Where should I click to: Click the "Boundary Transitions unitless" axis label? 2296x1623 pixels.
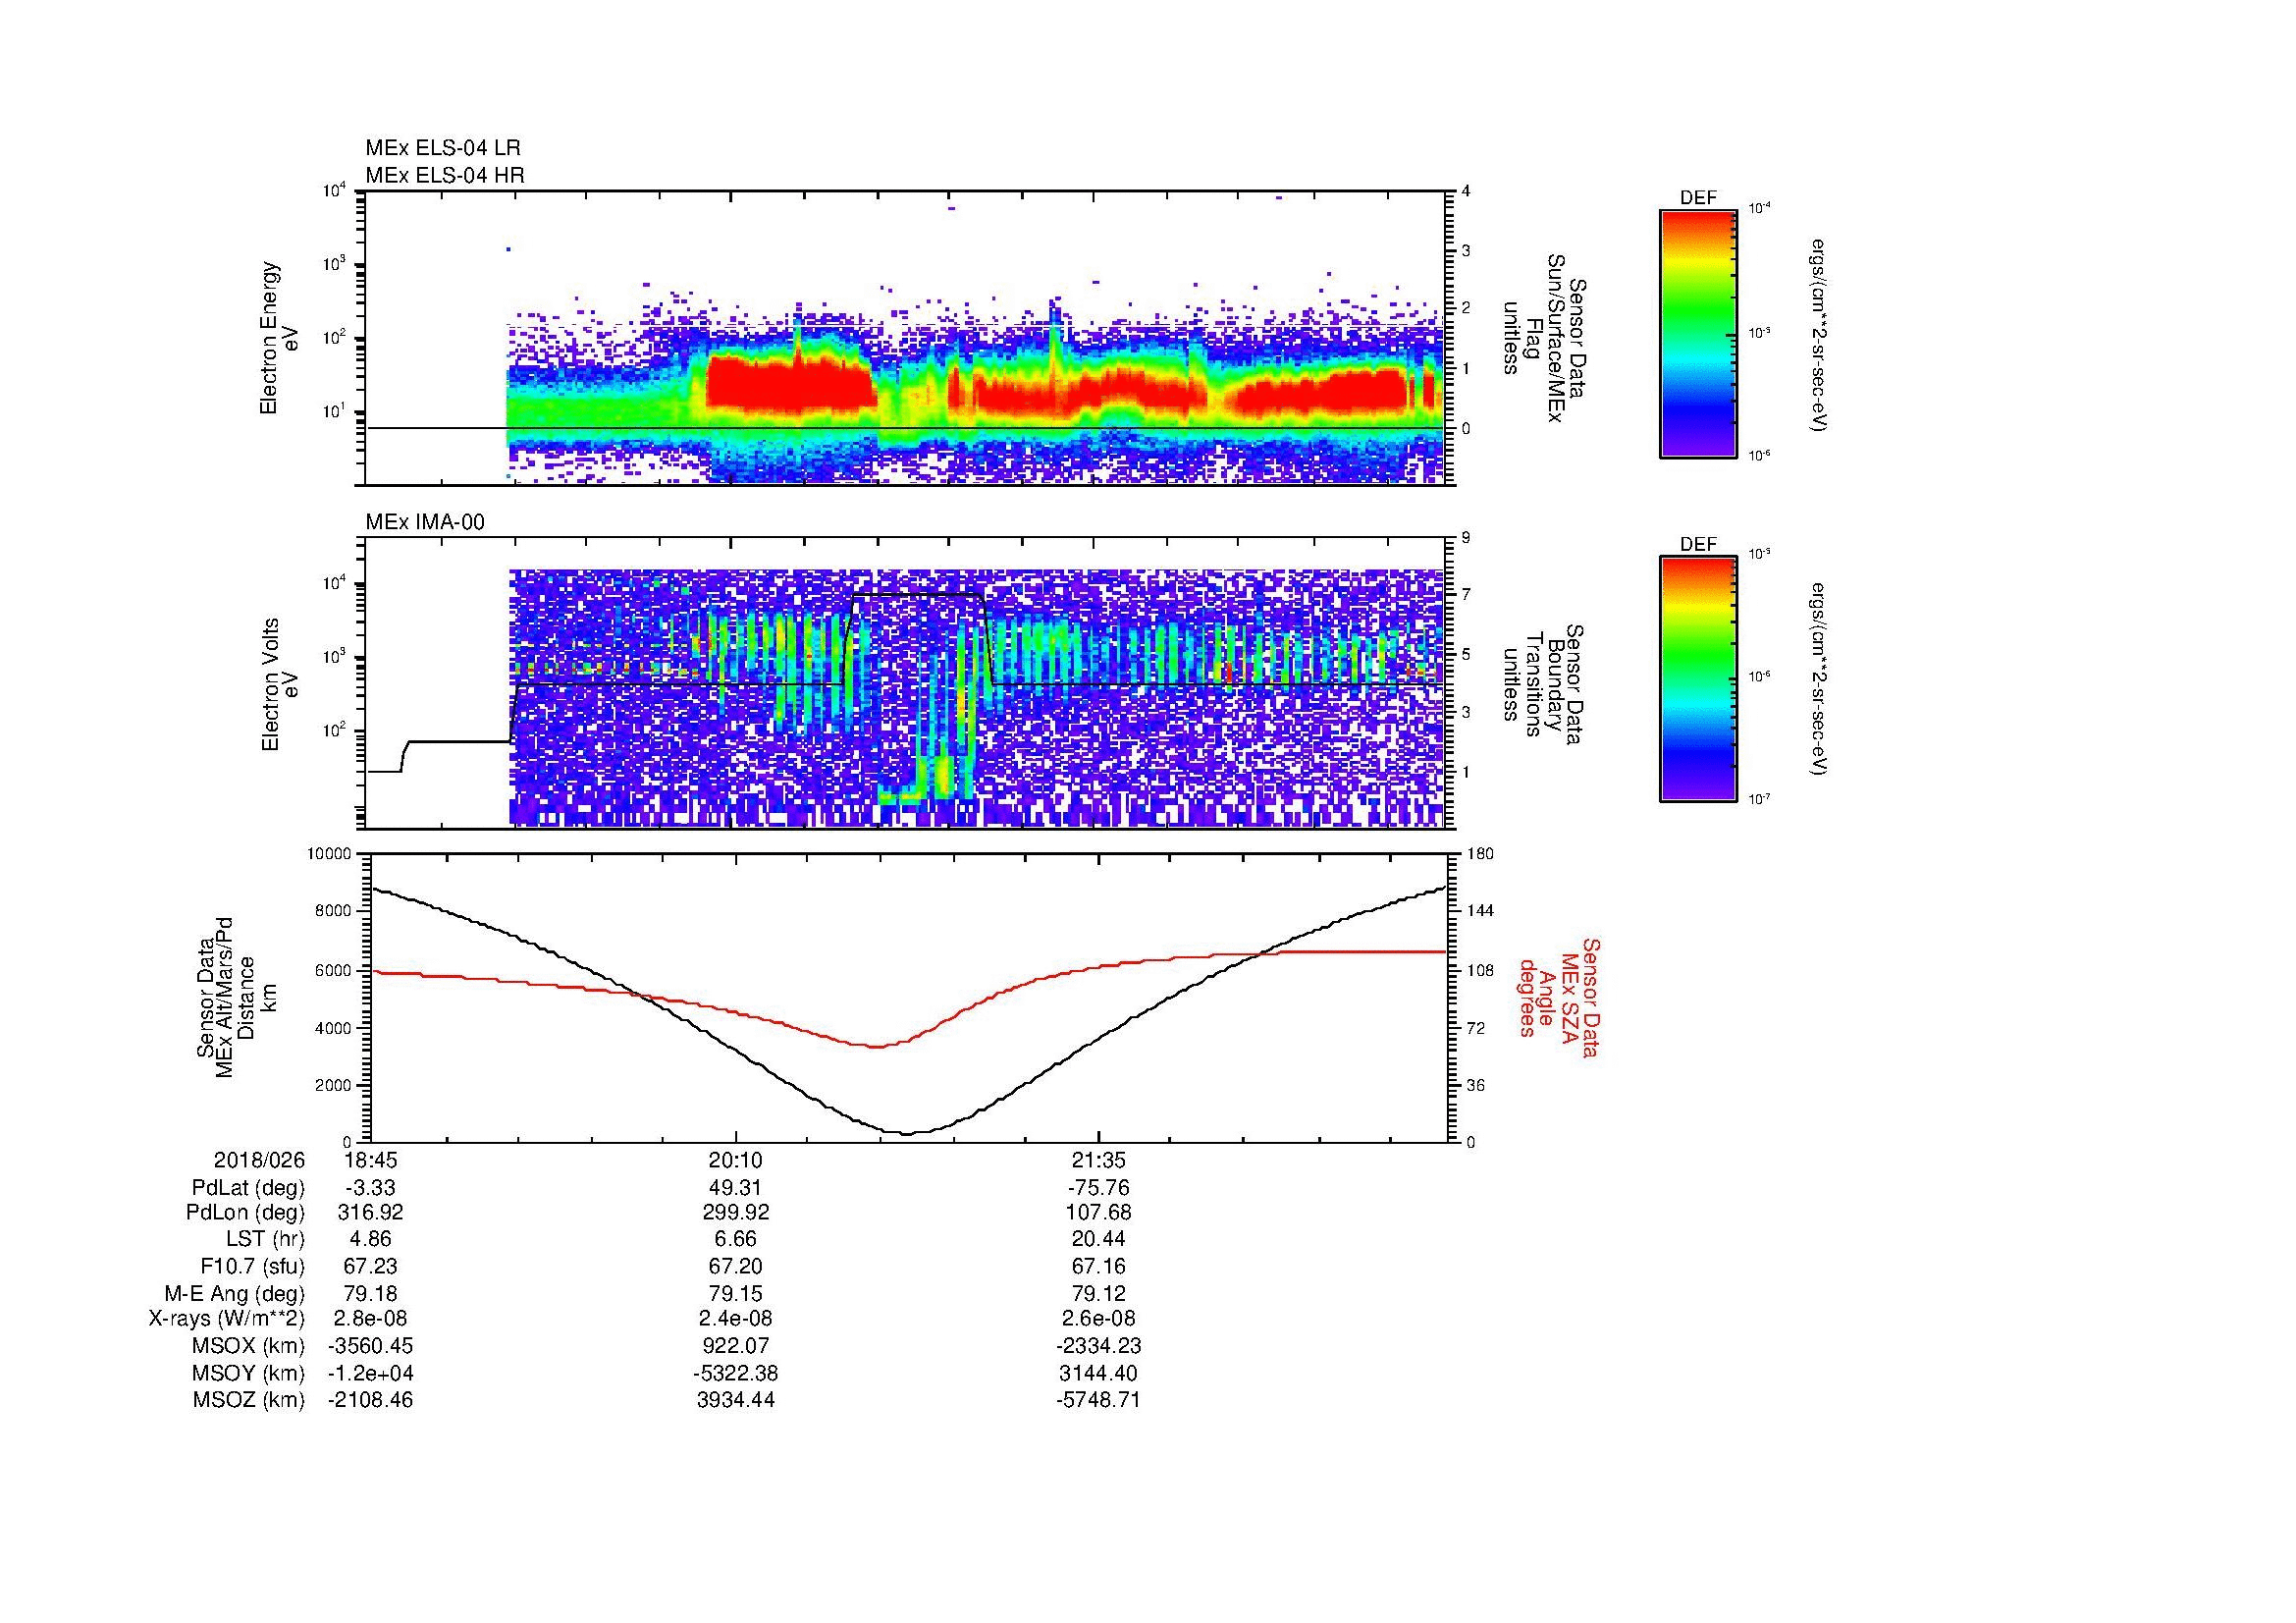coord(1545,685)
